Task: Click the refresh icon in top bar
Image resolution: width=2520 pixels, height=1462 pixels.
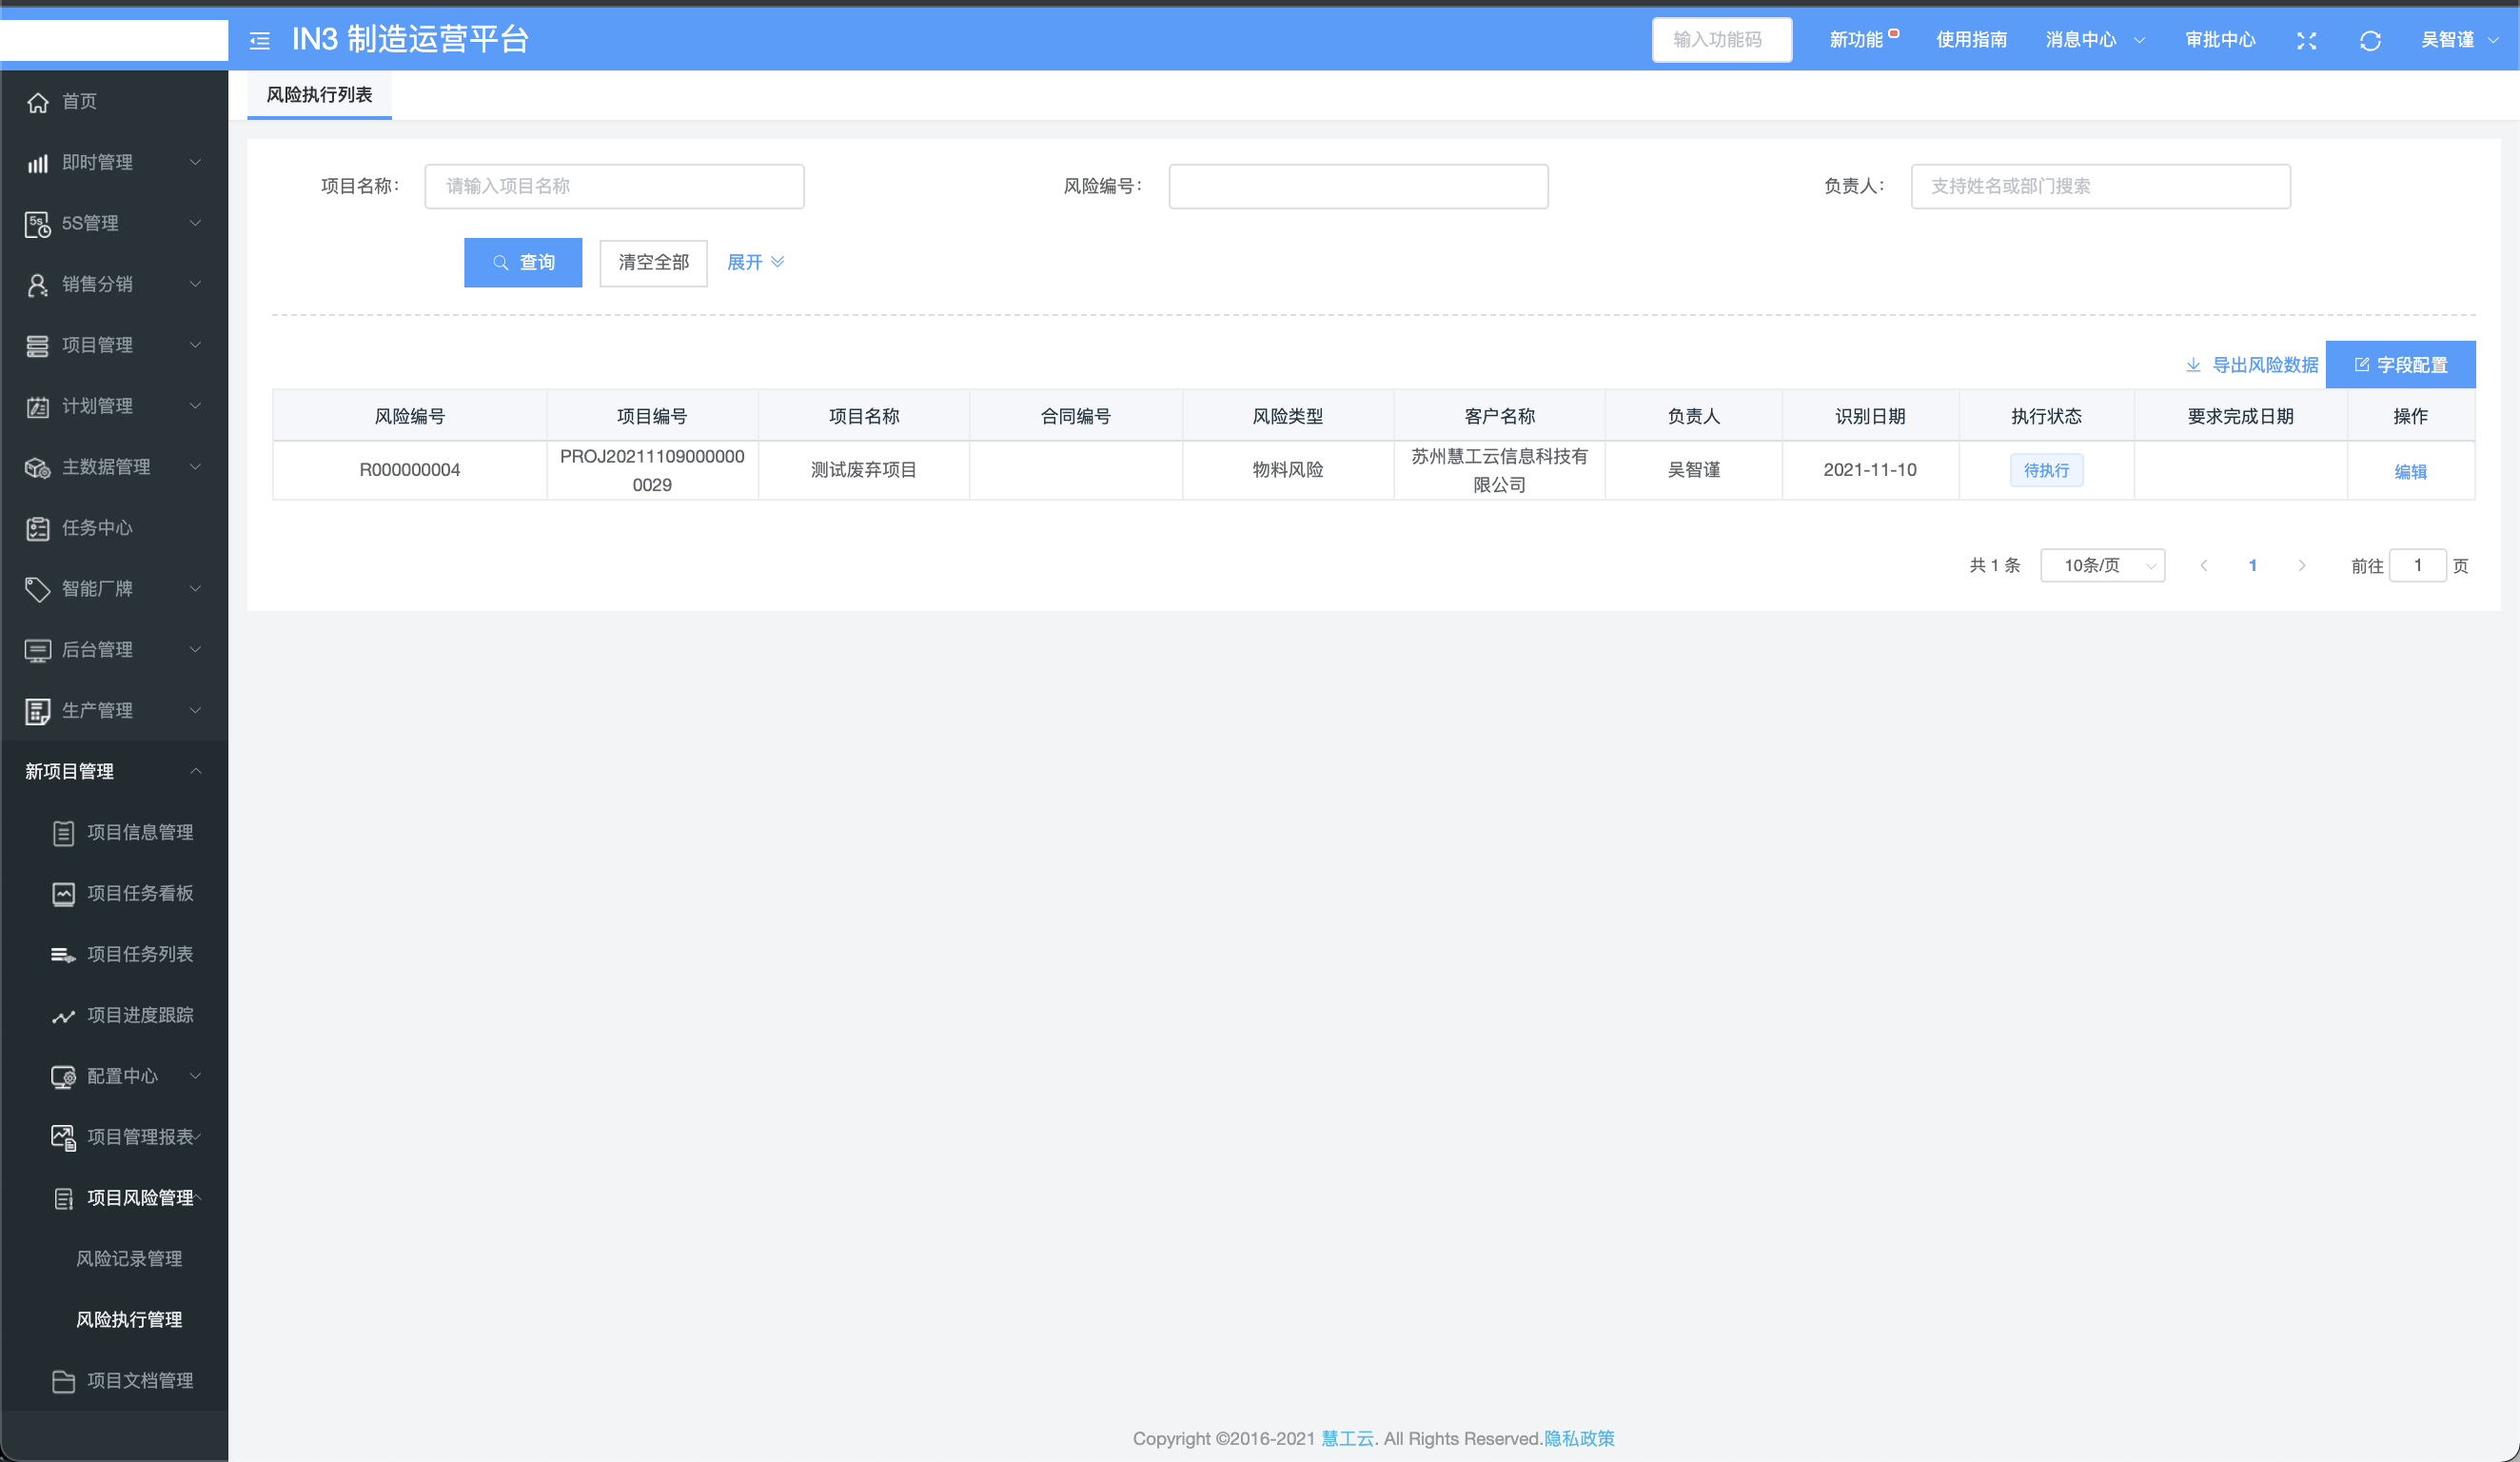Action: pyautogui.click(x=2369, y=40)
